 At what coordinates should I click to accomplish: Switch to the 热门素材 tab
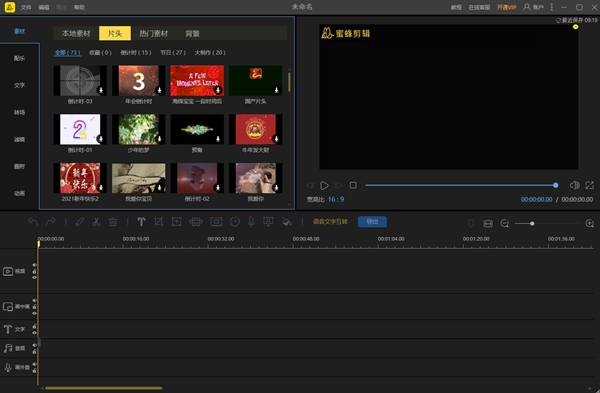(x=153, y=34)
